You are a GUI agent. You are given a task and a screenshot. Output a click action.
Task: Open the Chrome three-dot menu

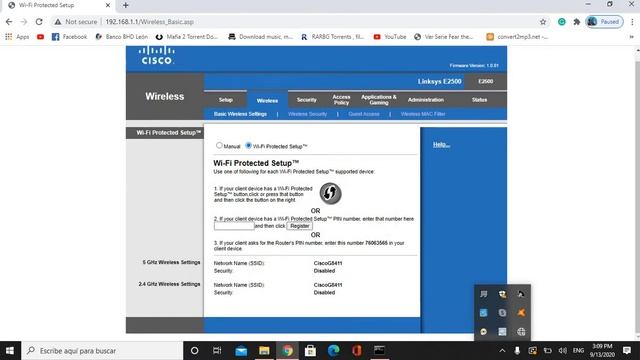point(632,22)
